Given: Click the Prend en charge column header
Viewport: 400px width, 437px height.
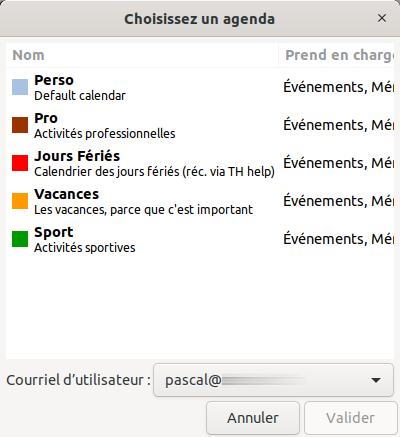Looking at the screenshot, I should pyautogui.click(x=336, y=55).
